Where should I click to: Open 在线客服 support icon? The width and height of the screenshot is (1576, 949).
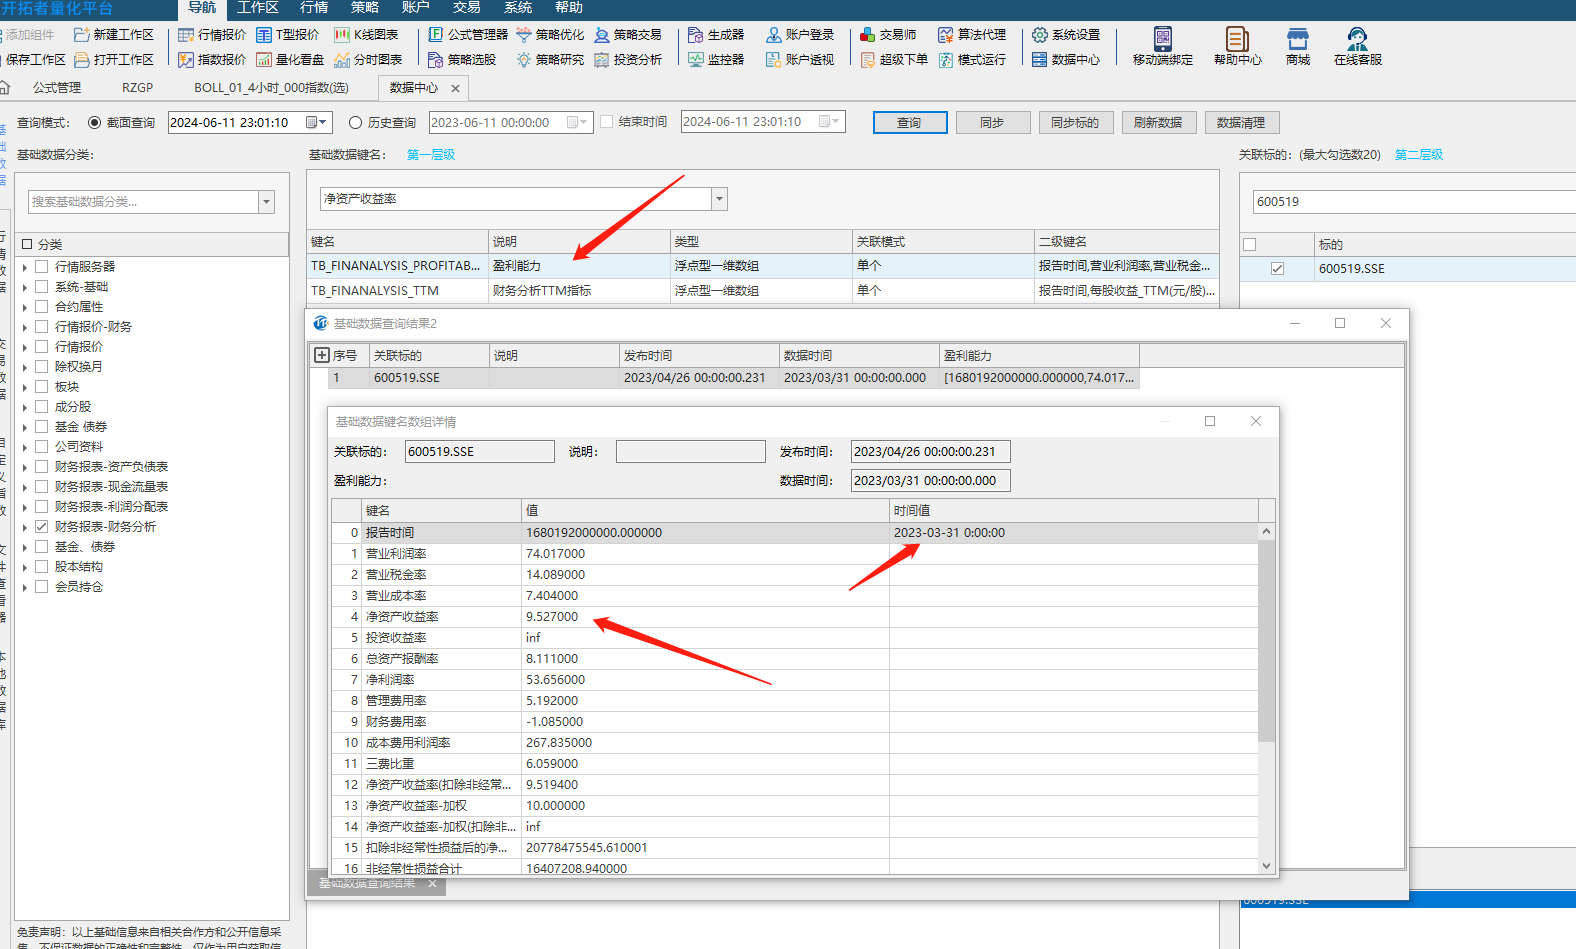point(1357,46)
